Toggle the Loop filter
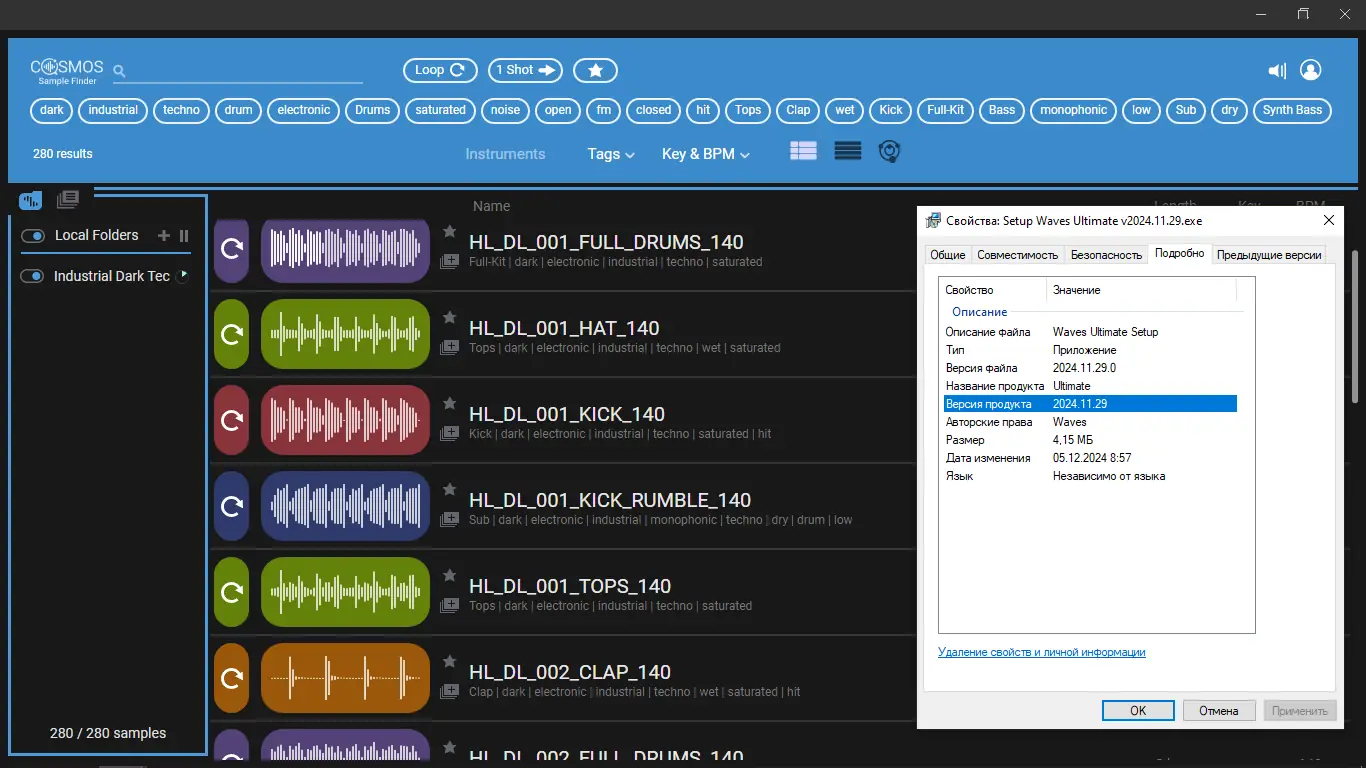This screenshot has width=1366, height=768. pos(440,70)
